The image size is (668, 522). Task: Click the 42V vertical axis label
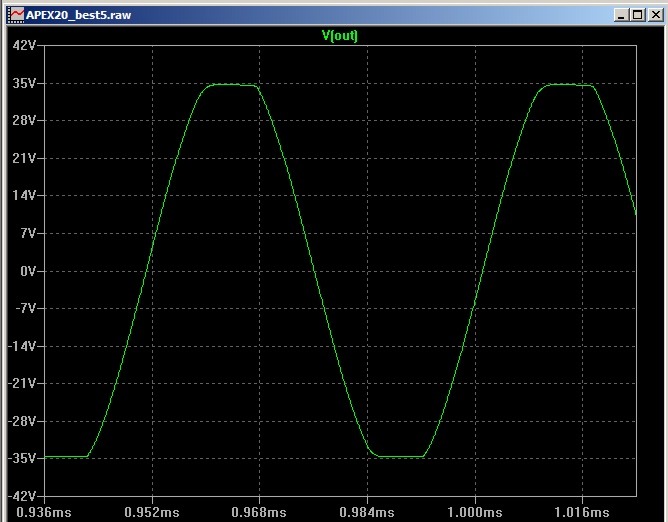tap(24, 45)
